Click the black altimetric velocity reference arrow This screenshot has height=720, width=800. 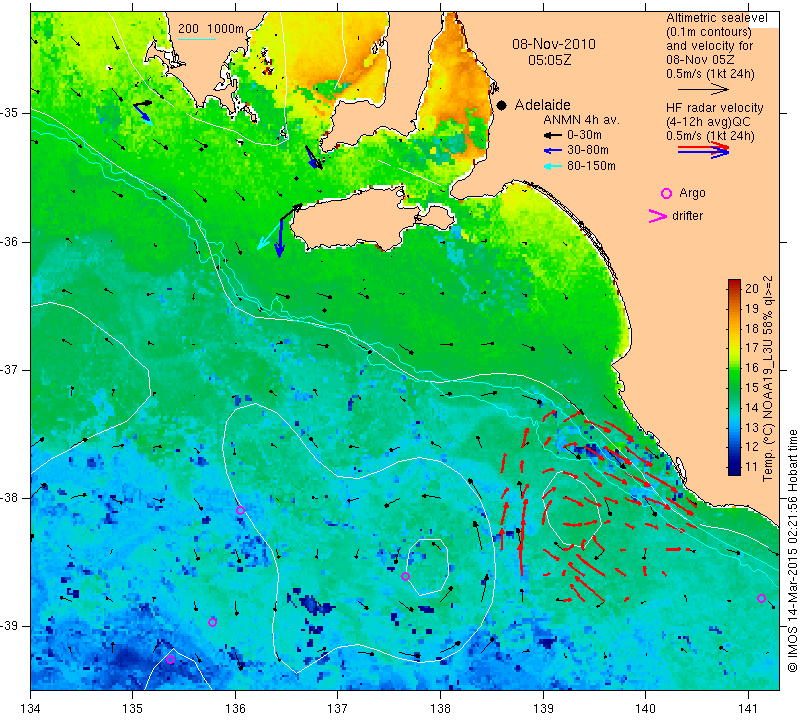(x=703, y=89)
